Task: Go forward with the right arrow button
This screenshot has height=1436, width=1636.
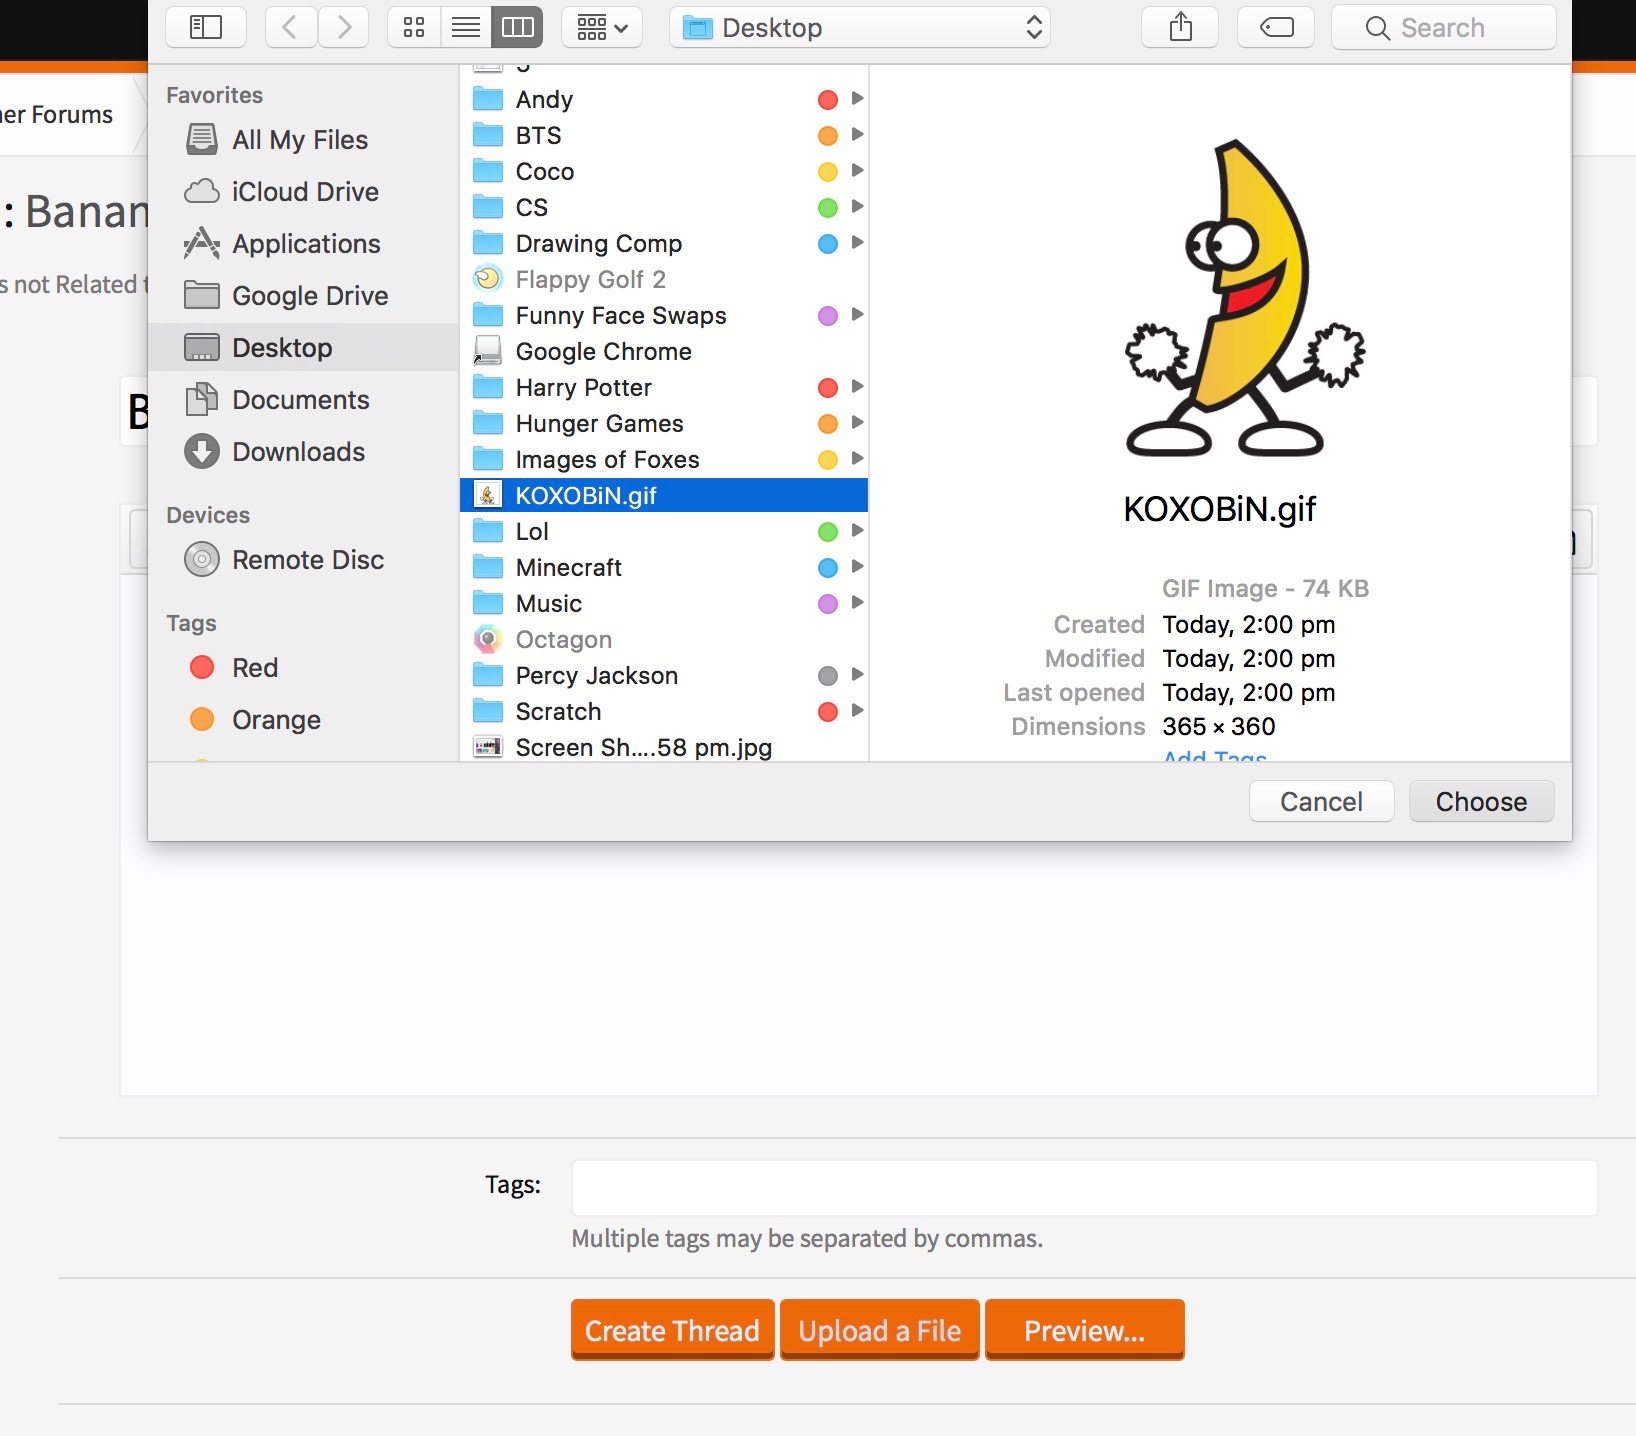Action: (343, 27)
